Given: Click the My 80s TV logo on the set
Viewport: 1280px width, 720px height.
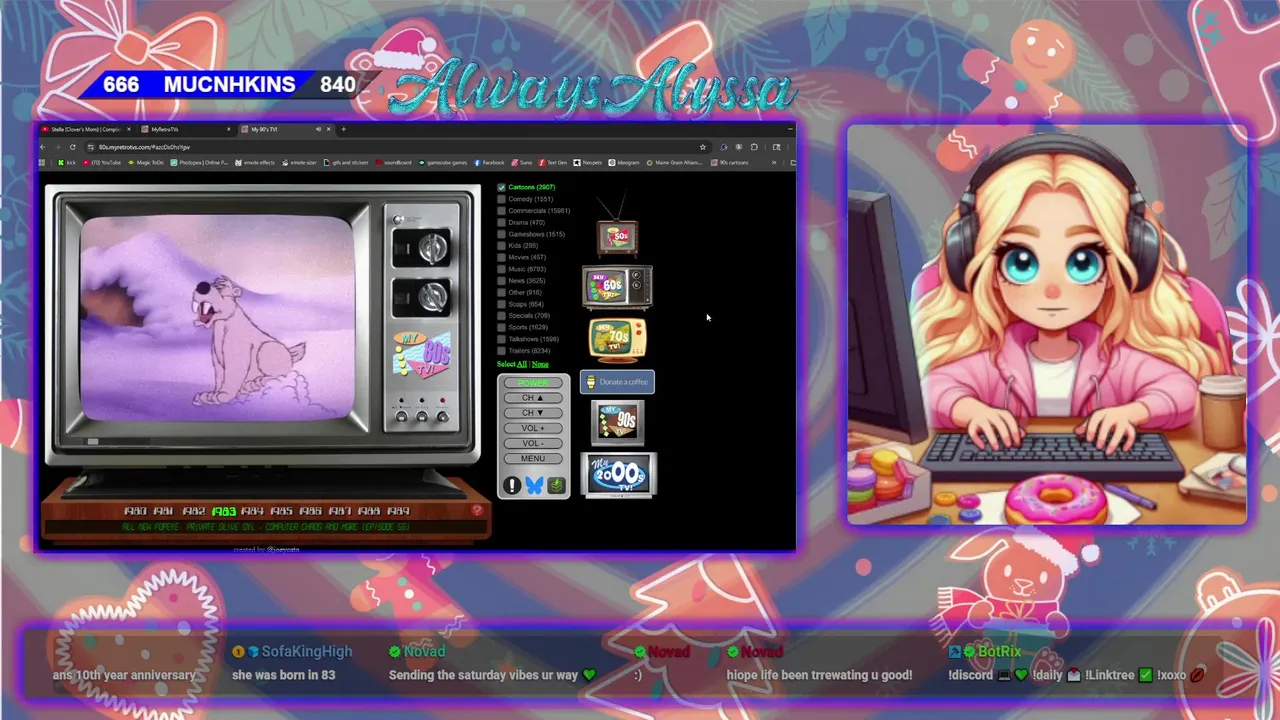Looking at the screenshot, I should point(422,355).
